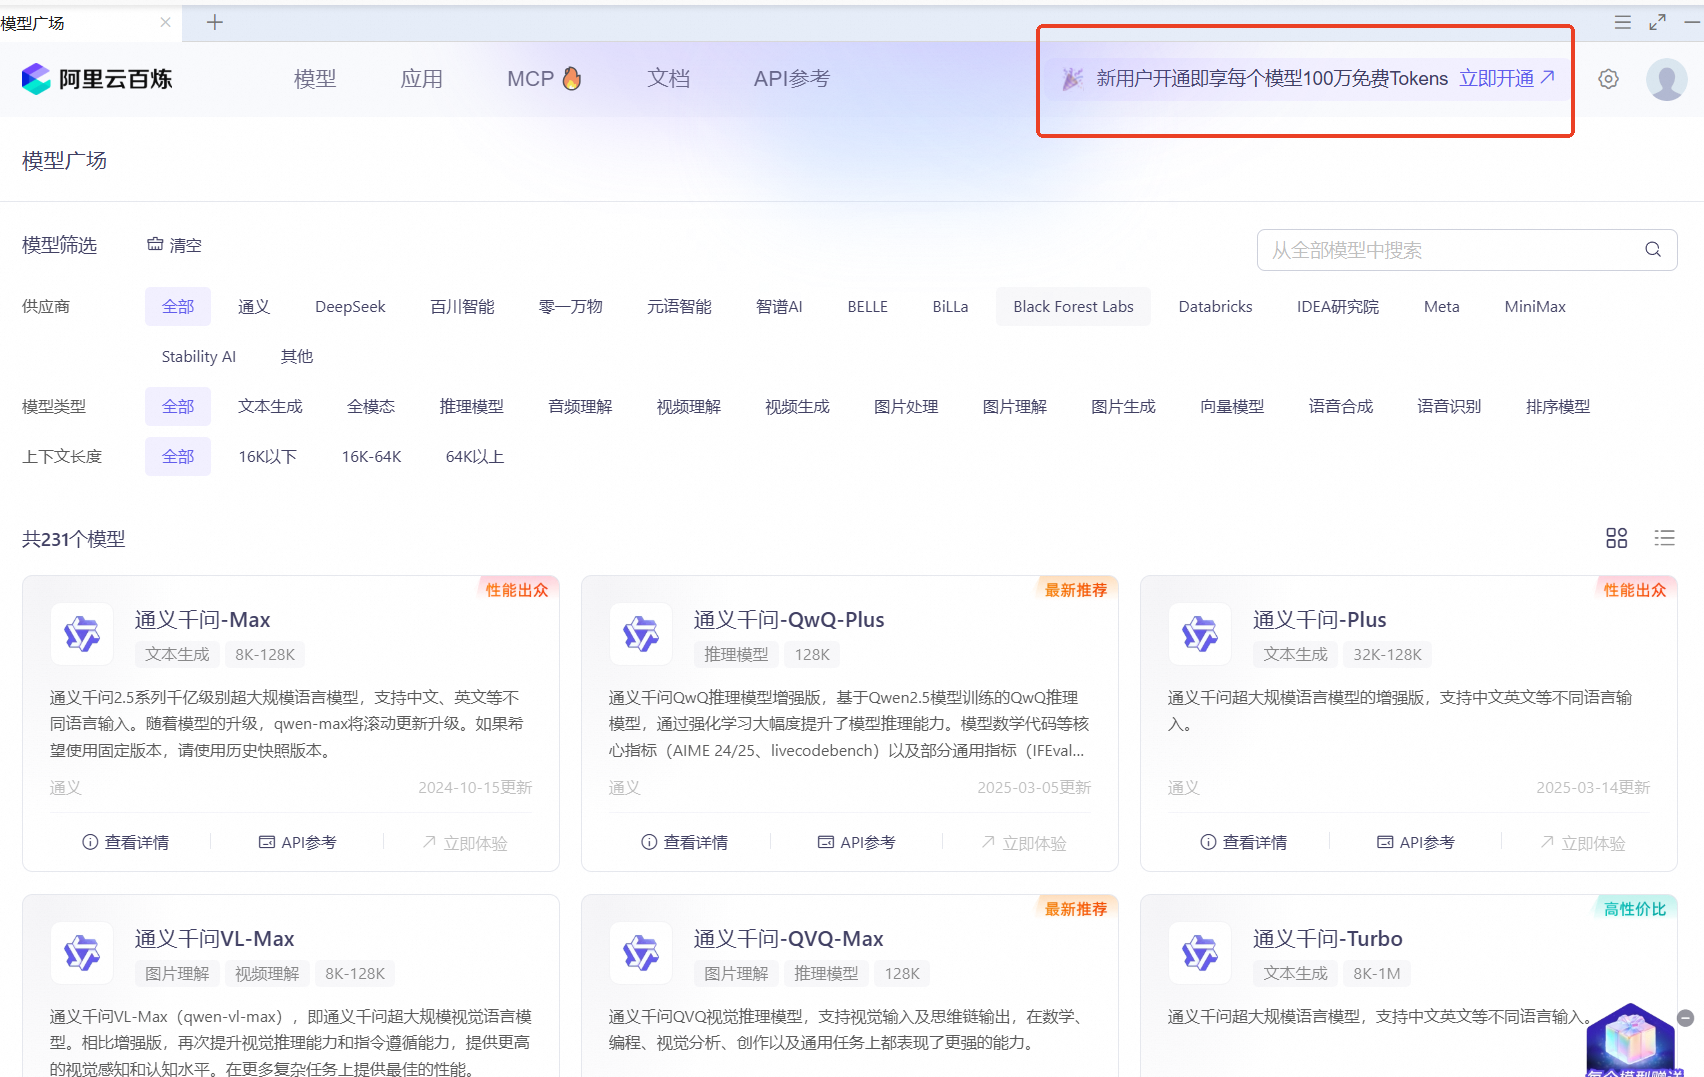
Task: Filter providers by 通义
Action: tap(254, 306)
